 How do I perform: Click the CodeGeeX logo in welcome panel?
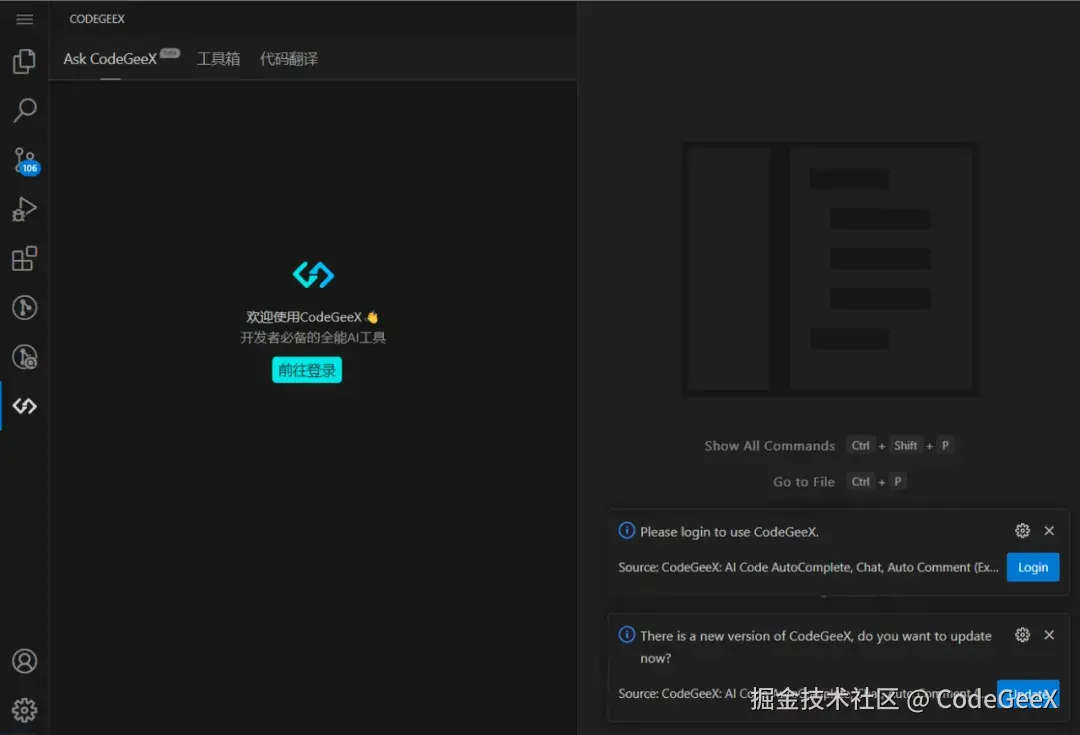313,275
